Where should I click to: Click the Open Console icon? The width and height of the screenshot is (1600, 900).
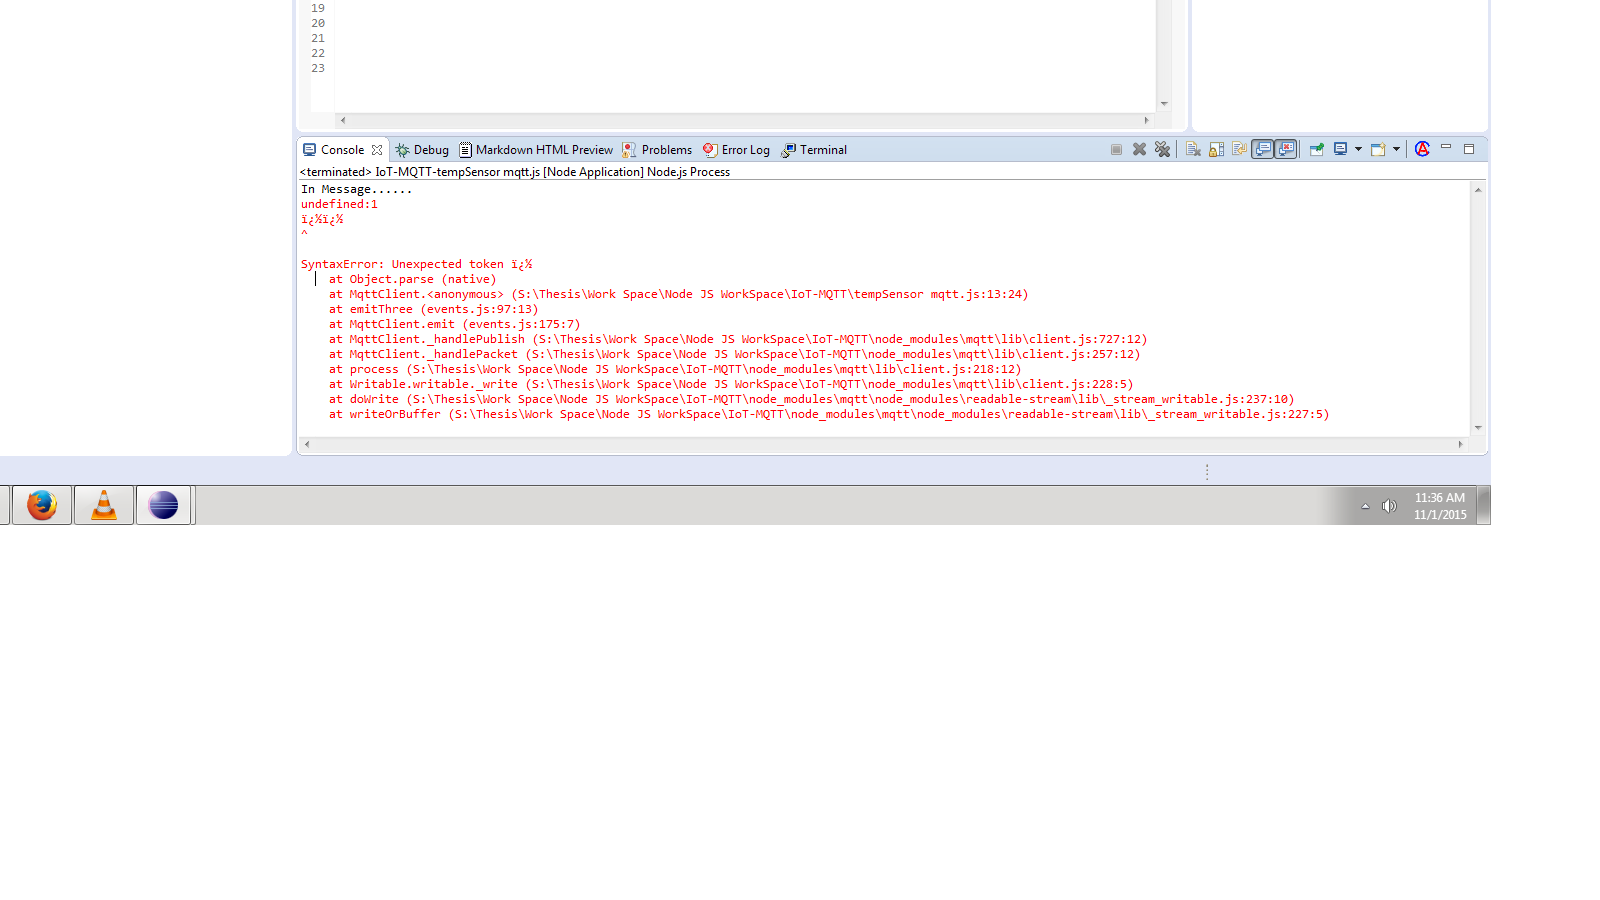(1378, 150)
